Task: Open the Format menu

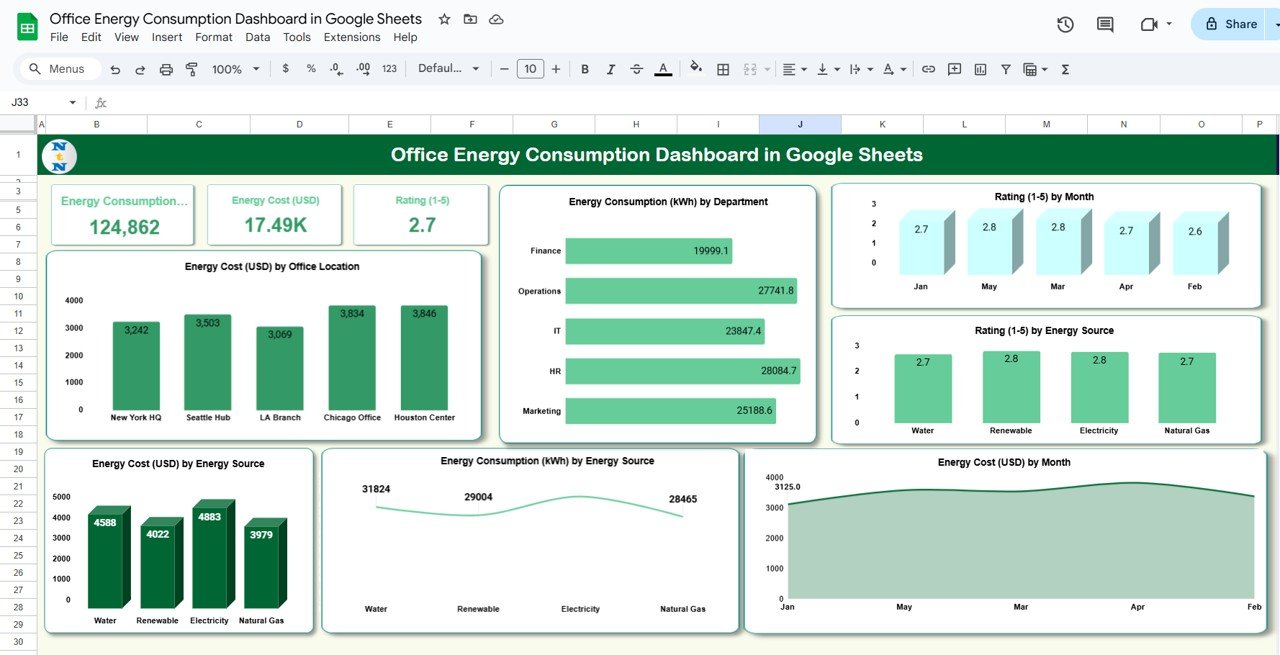Action: pos(213,37)
